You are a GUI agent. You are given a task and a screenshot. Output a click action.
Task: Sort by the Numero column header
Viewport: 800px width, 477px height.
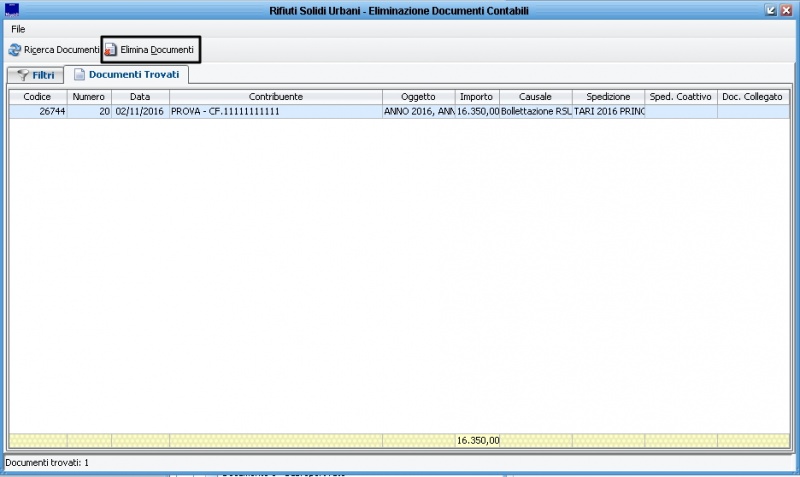[88, 97]
